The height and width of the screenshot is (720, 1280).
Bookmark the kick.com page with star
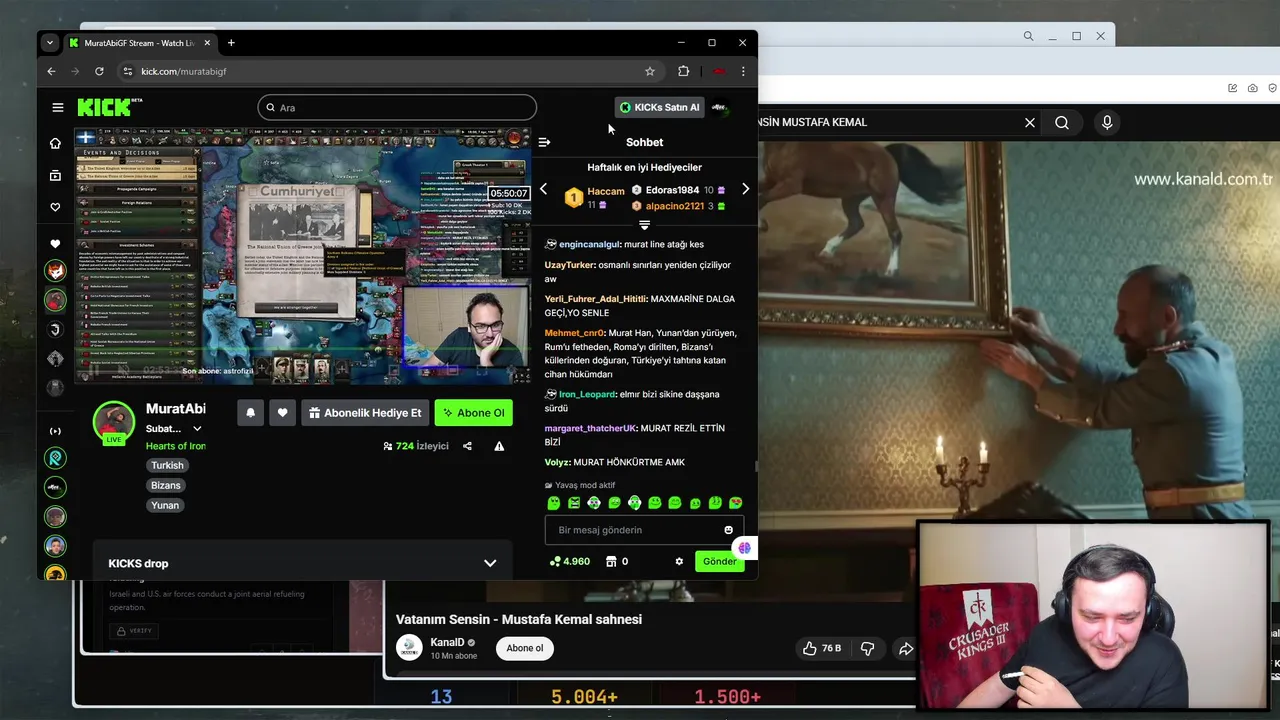click(x=650, y=71)
